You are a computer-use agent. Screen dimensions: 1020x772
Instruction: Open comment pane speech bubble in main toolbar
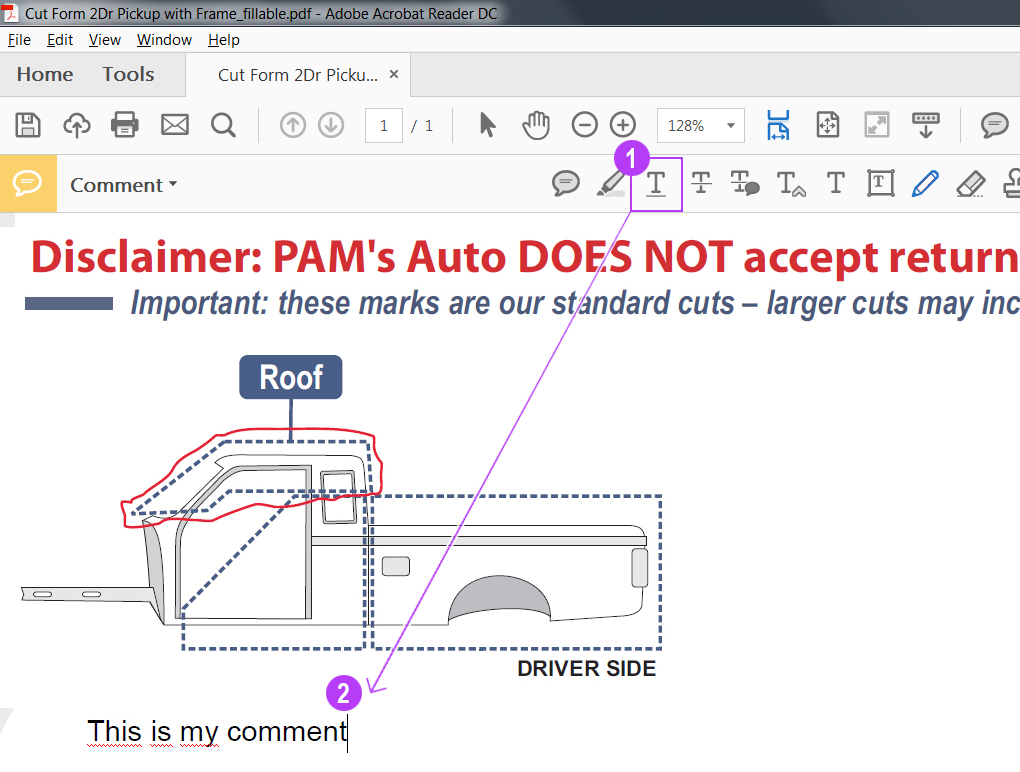pyautogui.click(x=994, y=125)
